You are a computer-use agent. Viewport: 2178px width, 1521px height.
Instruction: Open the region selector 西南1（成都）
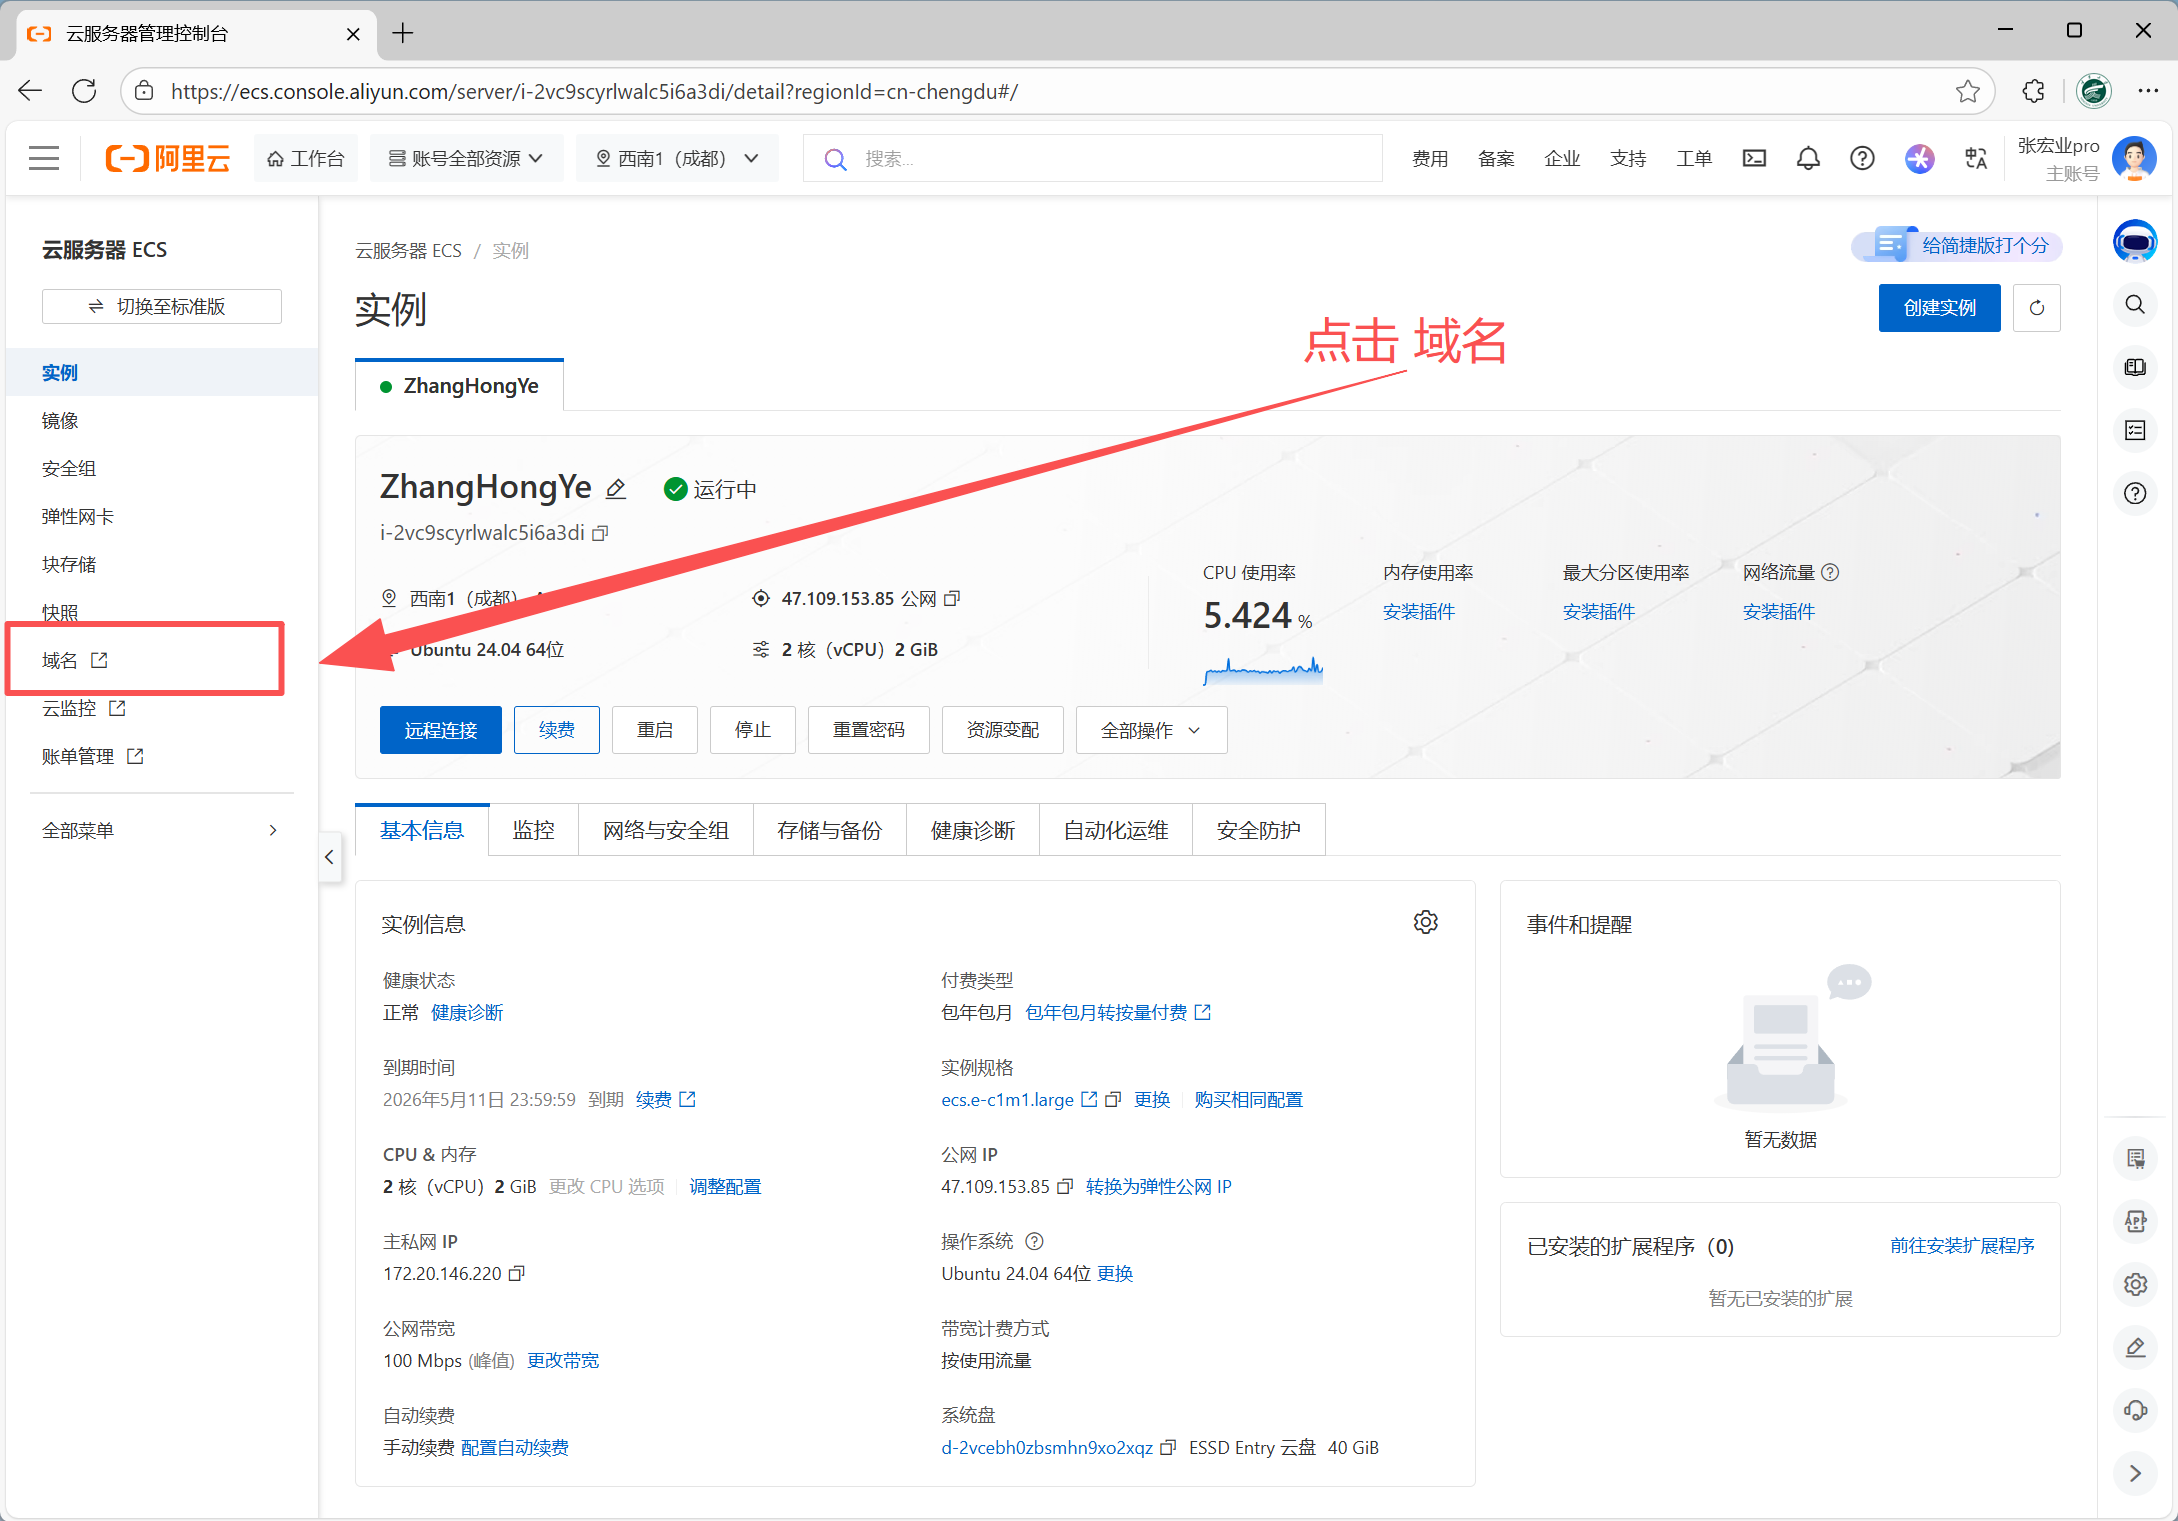(x=677, y=157)
